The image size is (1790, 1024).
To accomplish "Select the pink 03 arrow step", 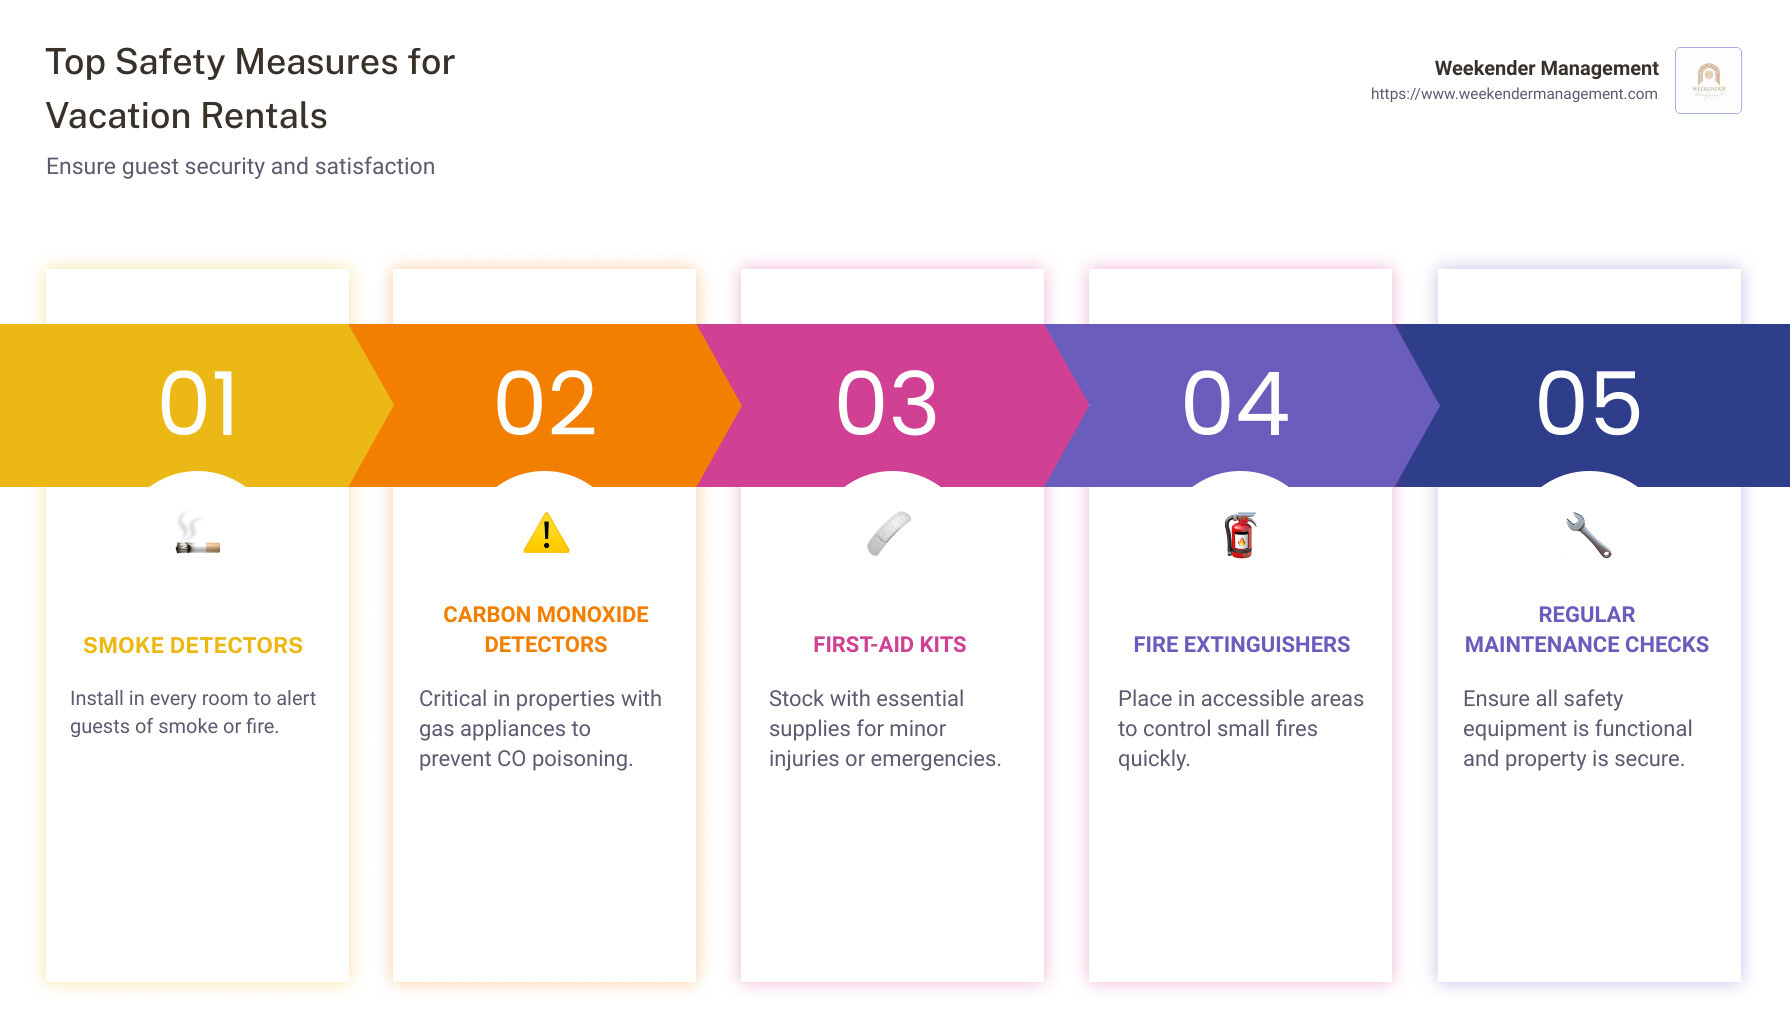I will point(888,404).
